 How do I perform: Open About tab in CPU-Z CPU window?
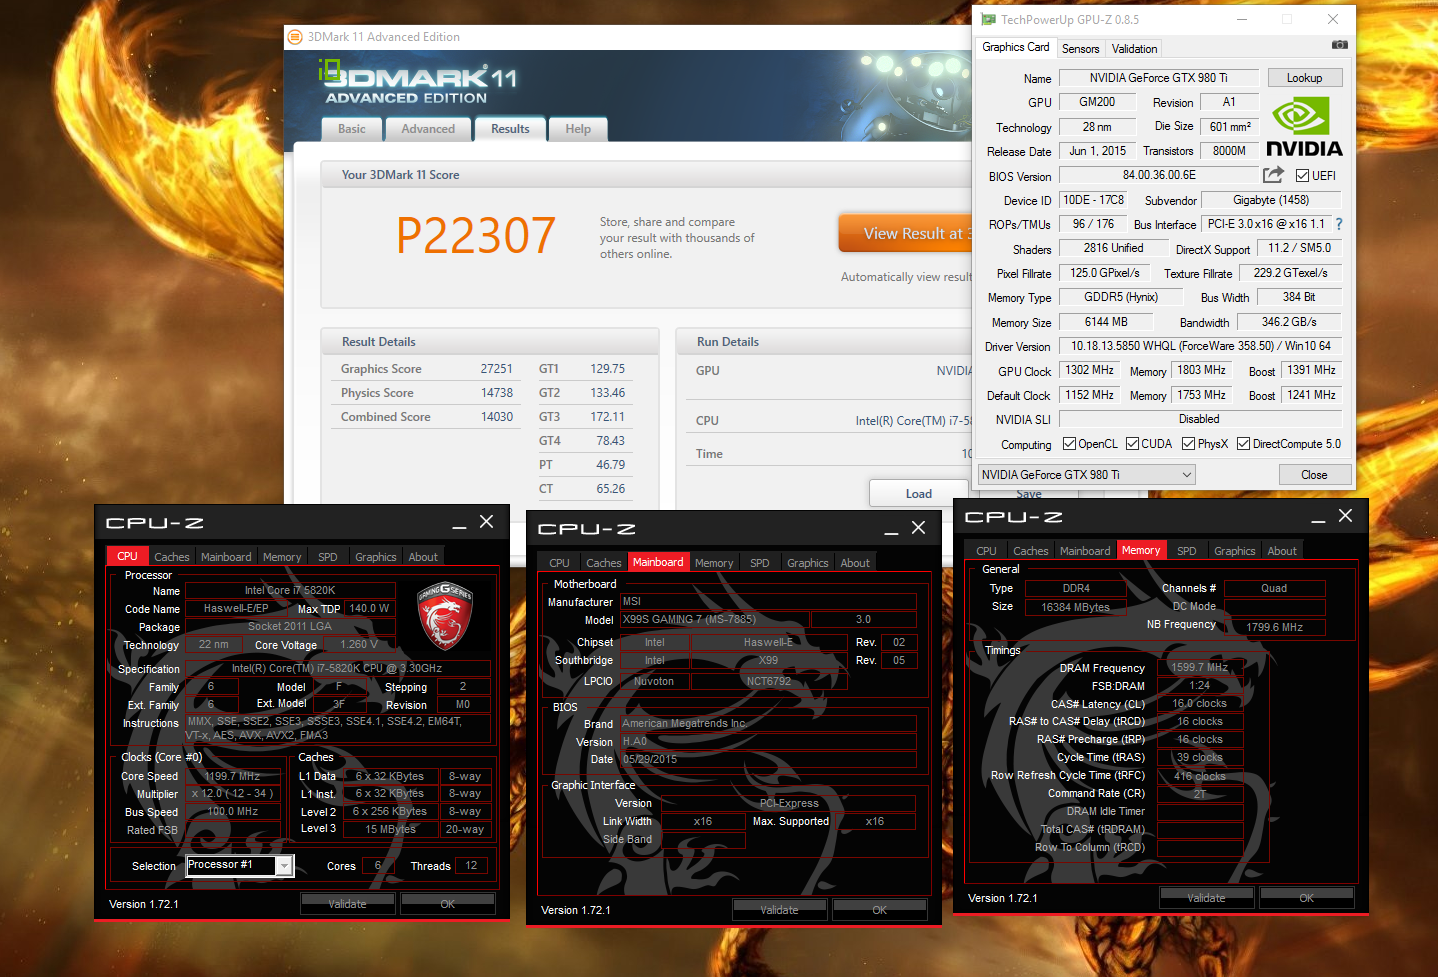423,557
